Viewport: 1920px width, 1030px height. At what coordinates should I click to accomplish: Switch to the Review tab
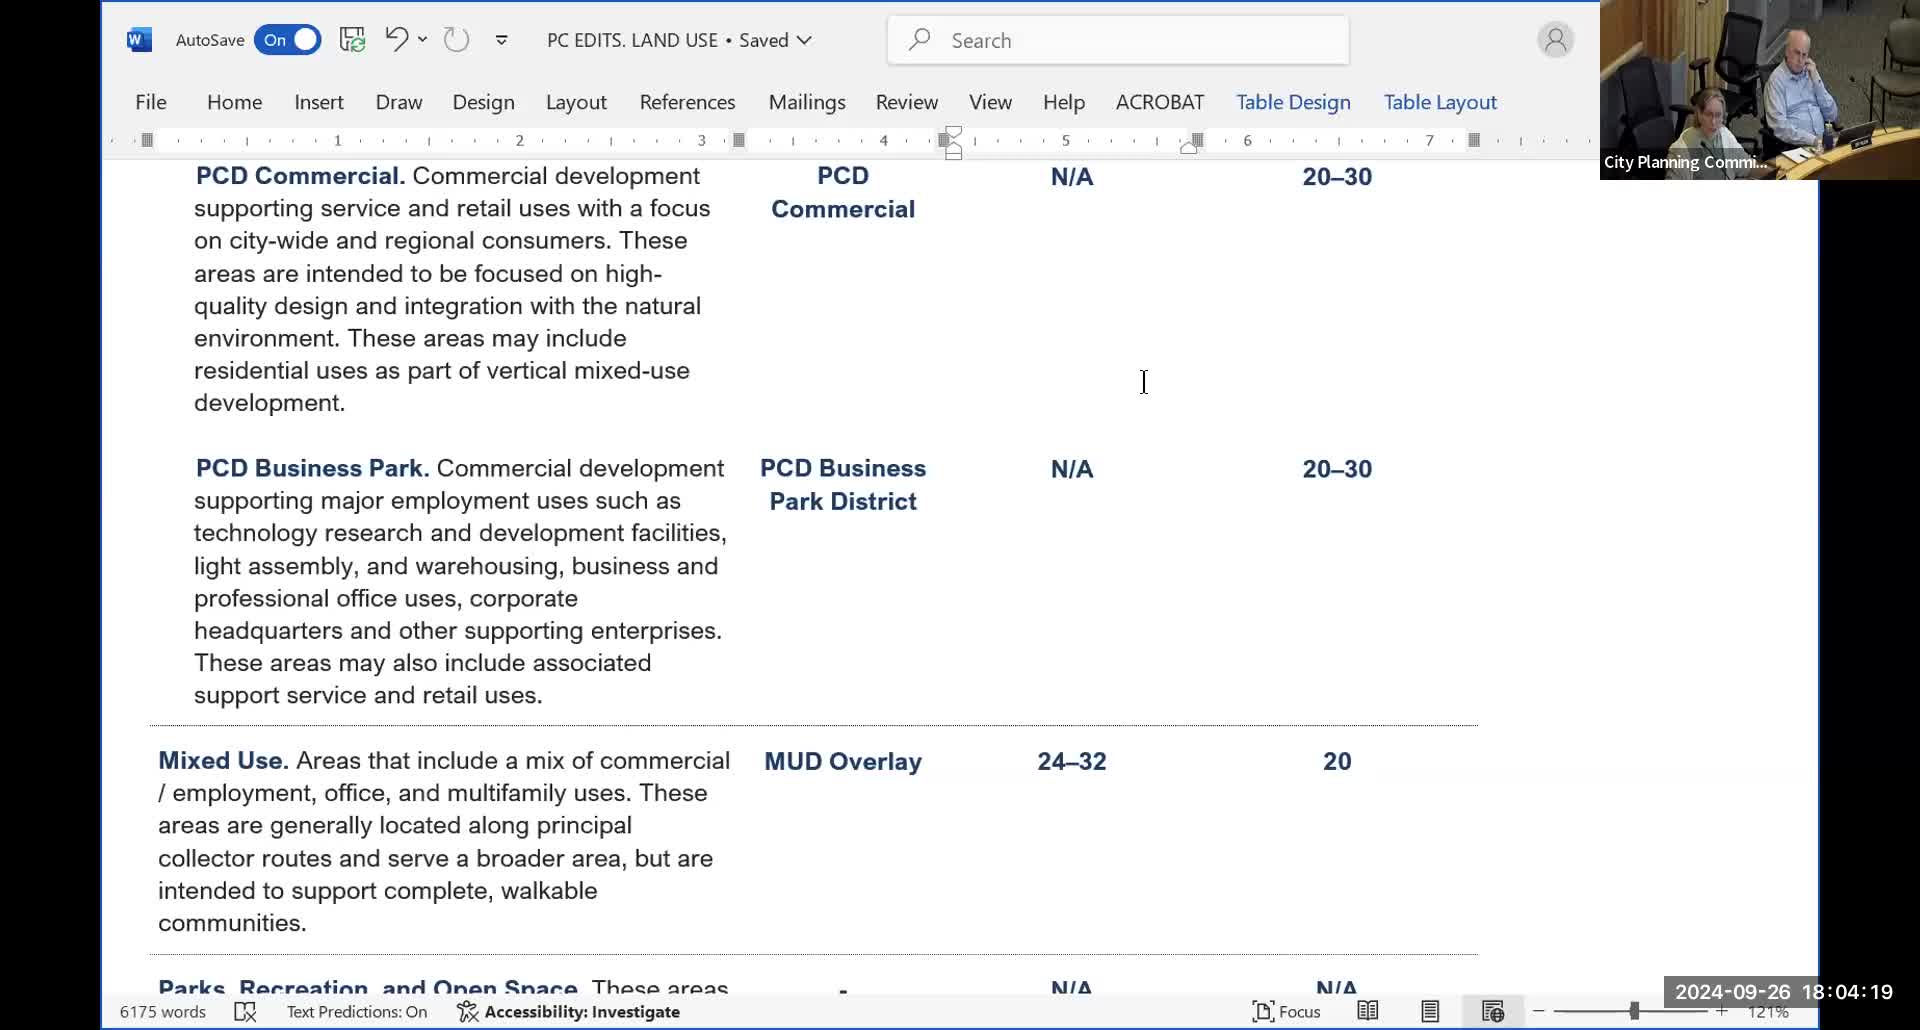pos(907,102)
